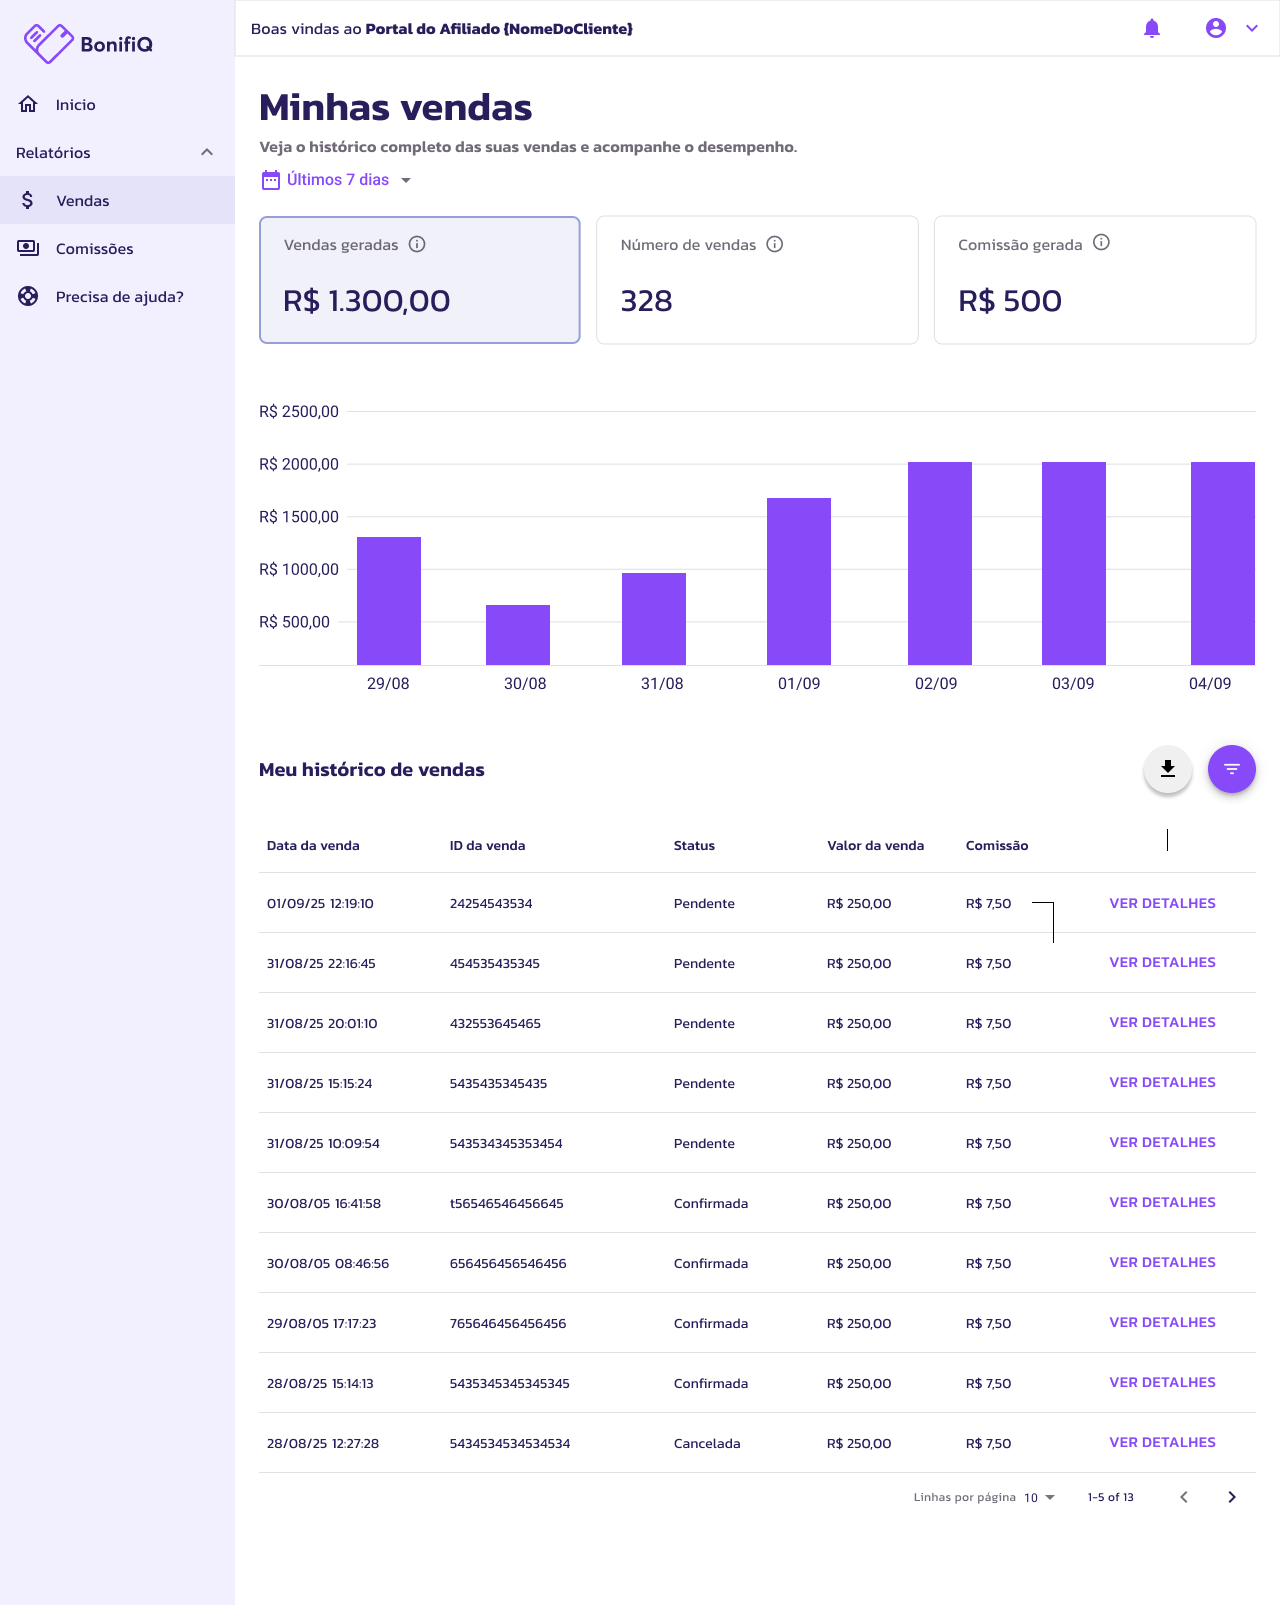Screen dimensions: 1280x1605
Task: Expand the account menu chevron
Action: point(1252,28)
